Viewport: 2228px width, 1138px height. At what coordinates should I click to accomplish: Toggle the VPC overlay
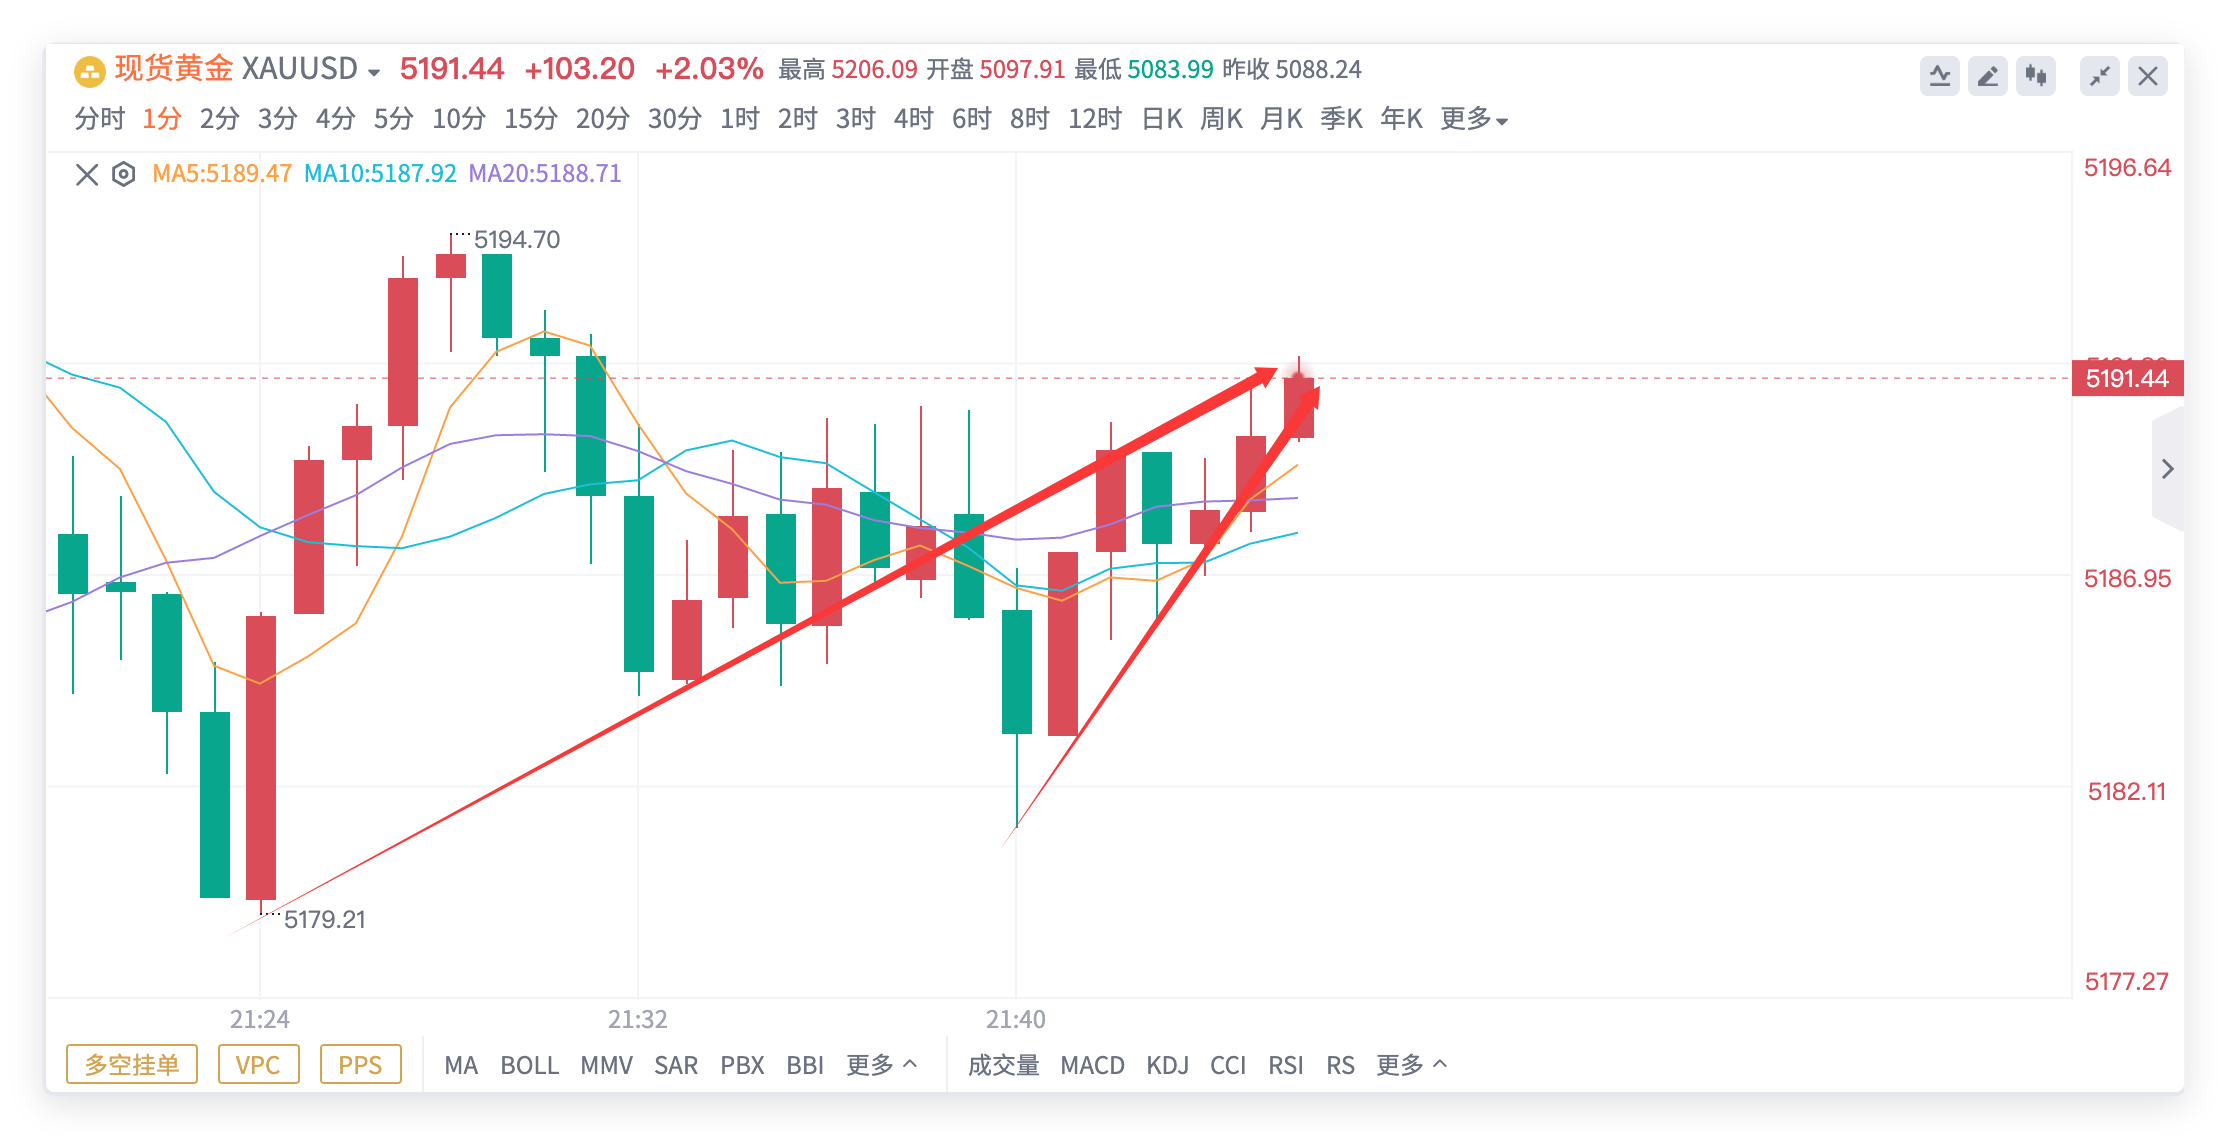(259, 1065)
